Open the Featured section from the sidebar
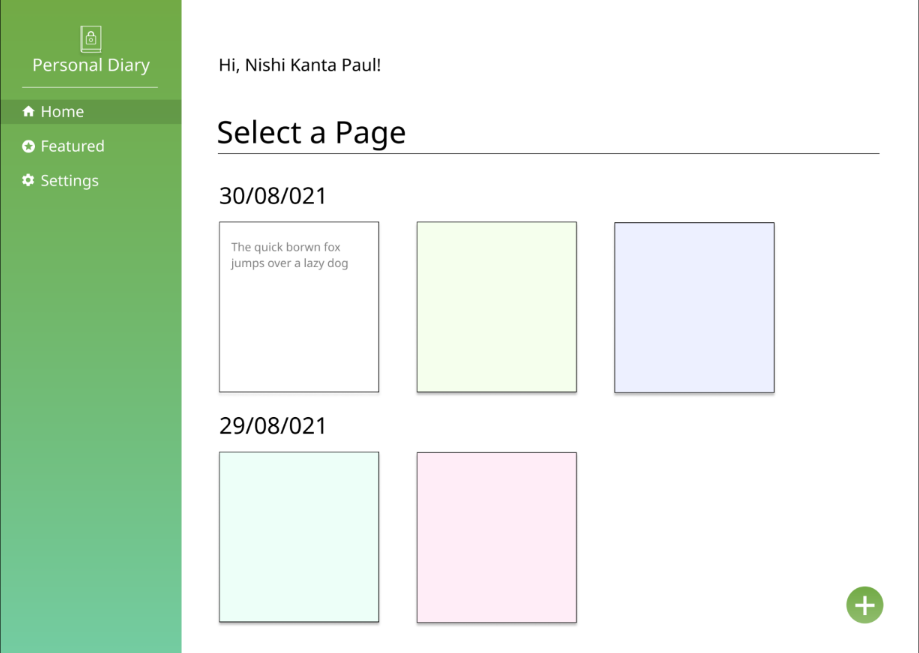Screen dimensions: 919x653 point(72,146)
